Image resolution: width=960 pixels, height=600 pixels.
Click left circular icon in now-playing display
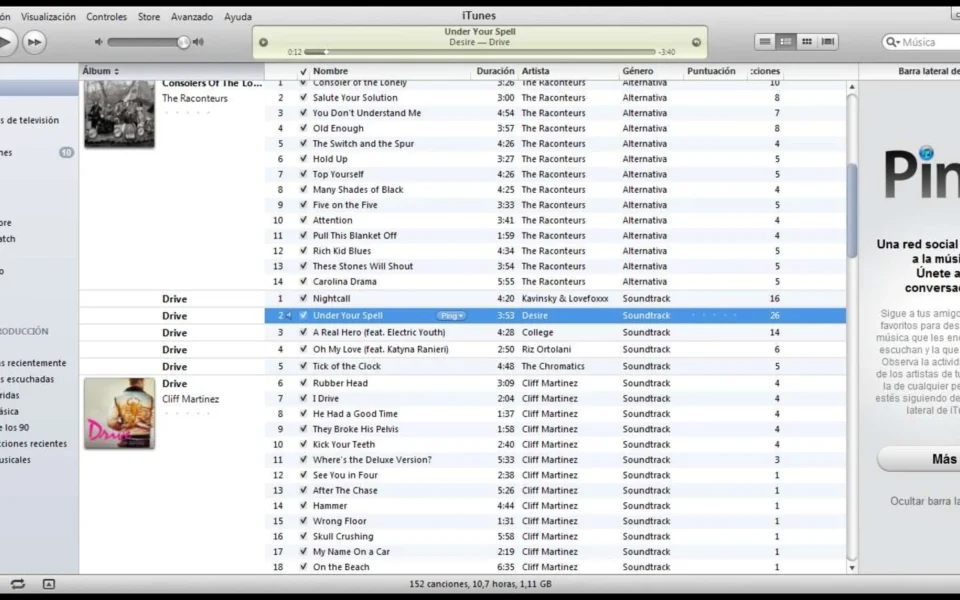pos(263,42)
